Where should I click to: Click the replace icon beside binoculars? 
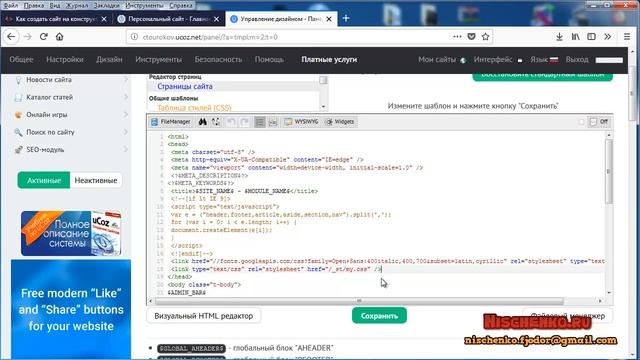tap(216, 122)
